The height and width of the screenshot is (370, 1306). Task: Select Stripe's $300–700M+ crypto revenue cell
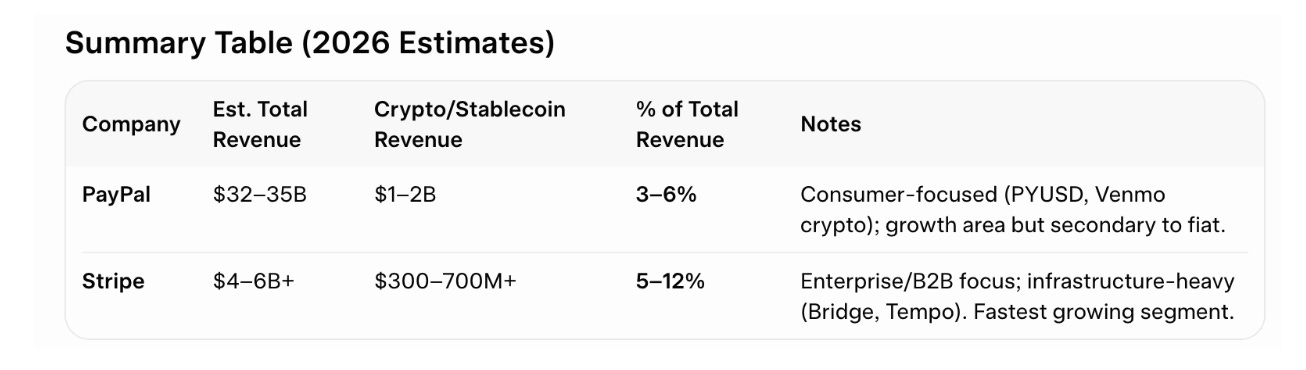tap(445, 282)
